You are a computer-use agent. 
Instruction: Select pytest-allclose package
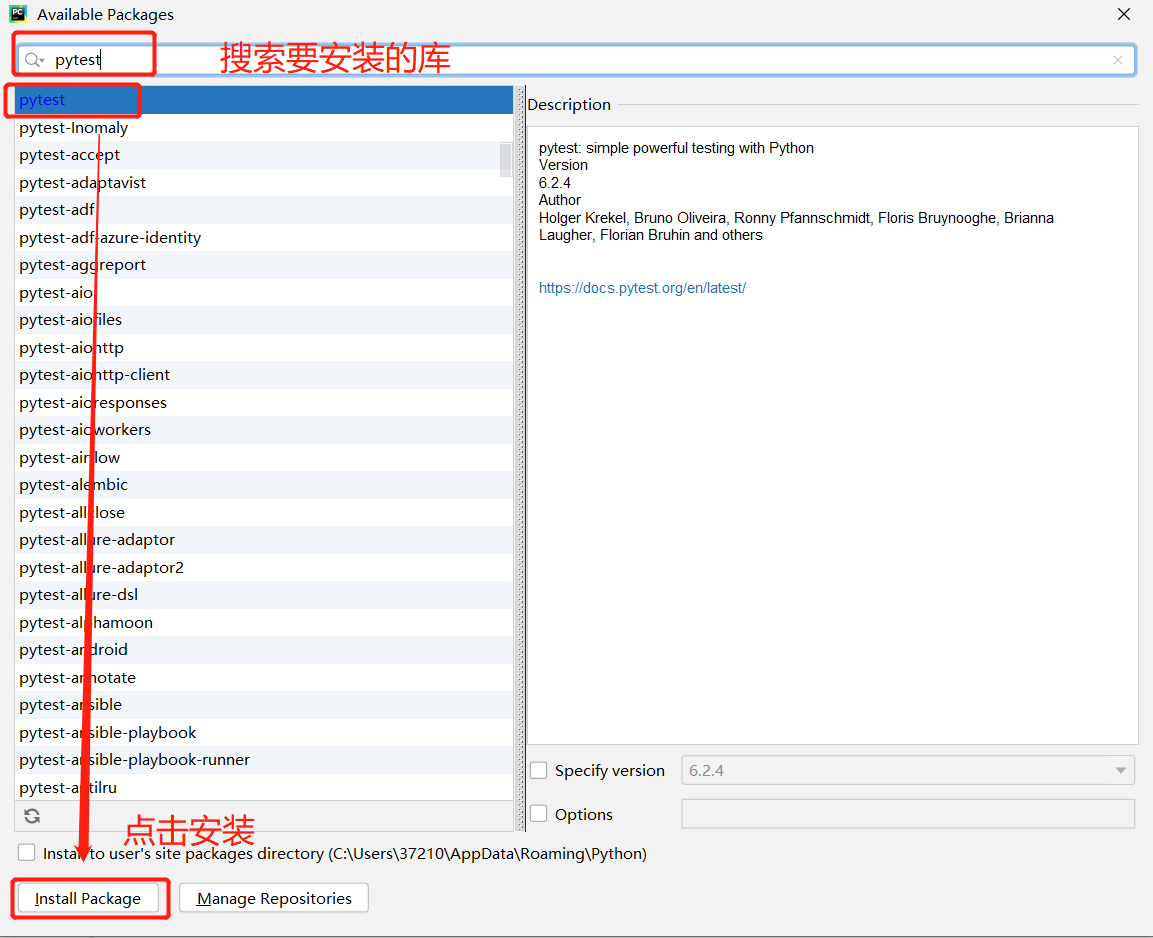click(x=263, y=512)
